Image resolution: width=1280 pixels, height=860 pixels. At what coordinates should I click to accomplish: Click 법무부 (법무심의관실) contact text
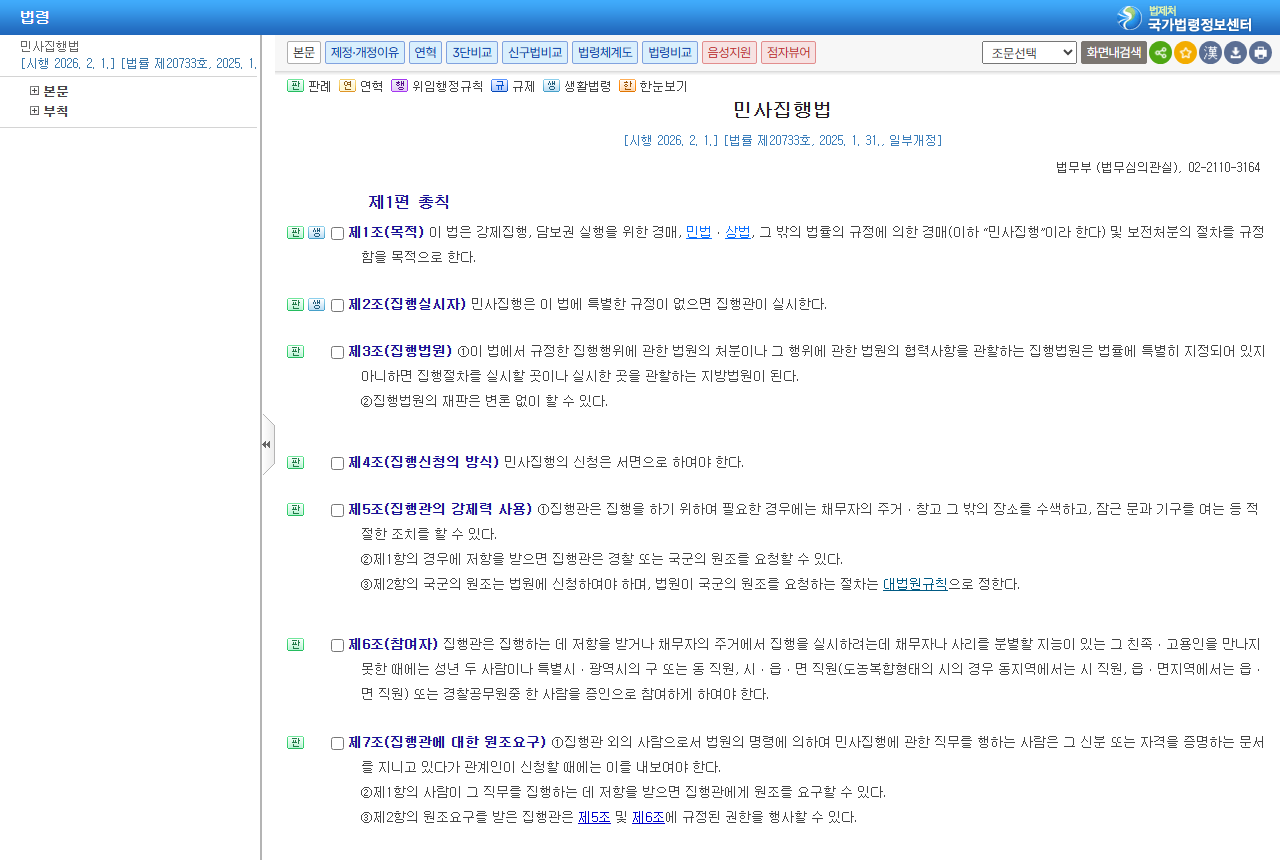(1158, 168)
